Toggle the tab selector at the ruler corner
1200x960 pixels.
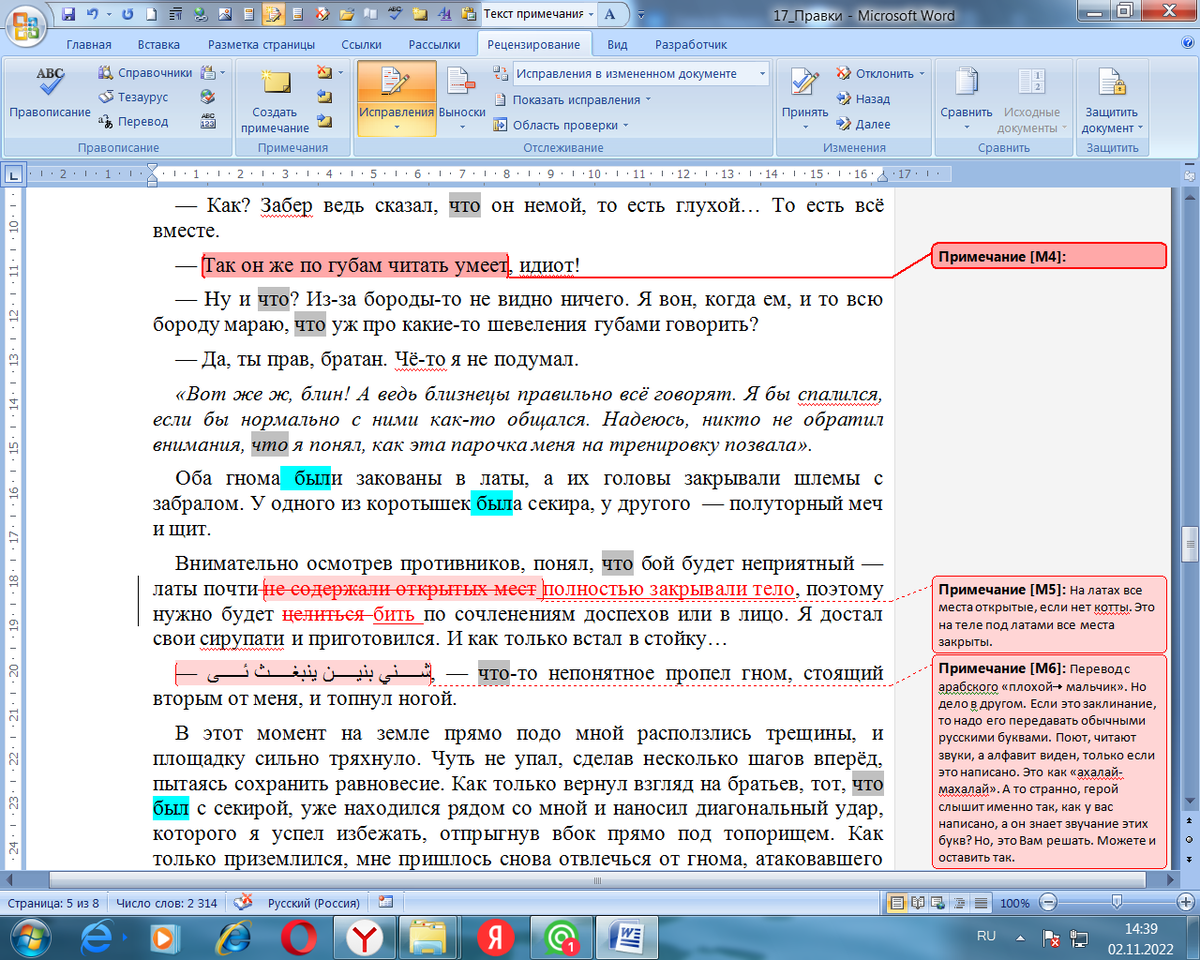[x=13, y=176]
